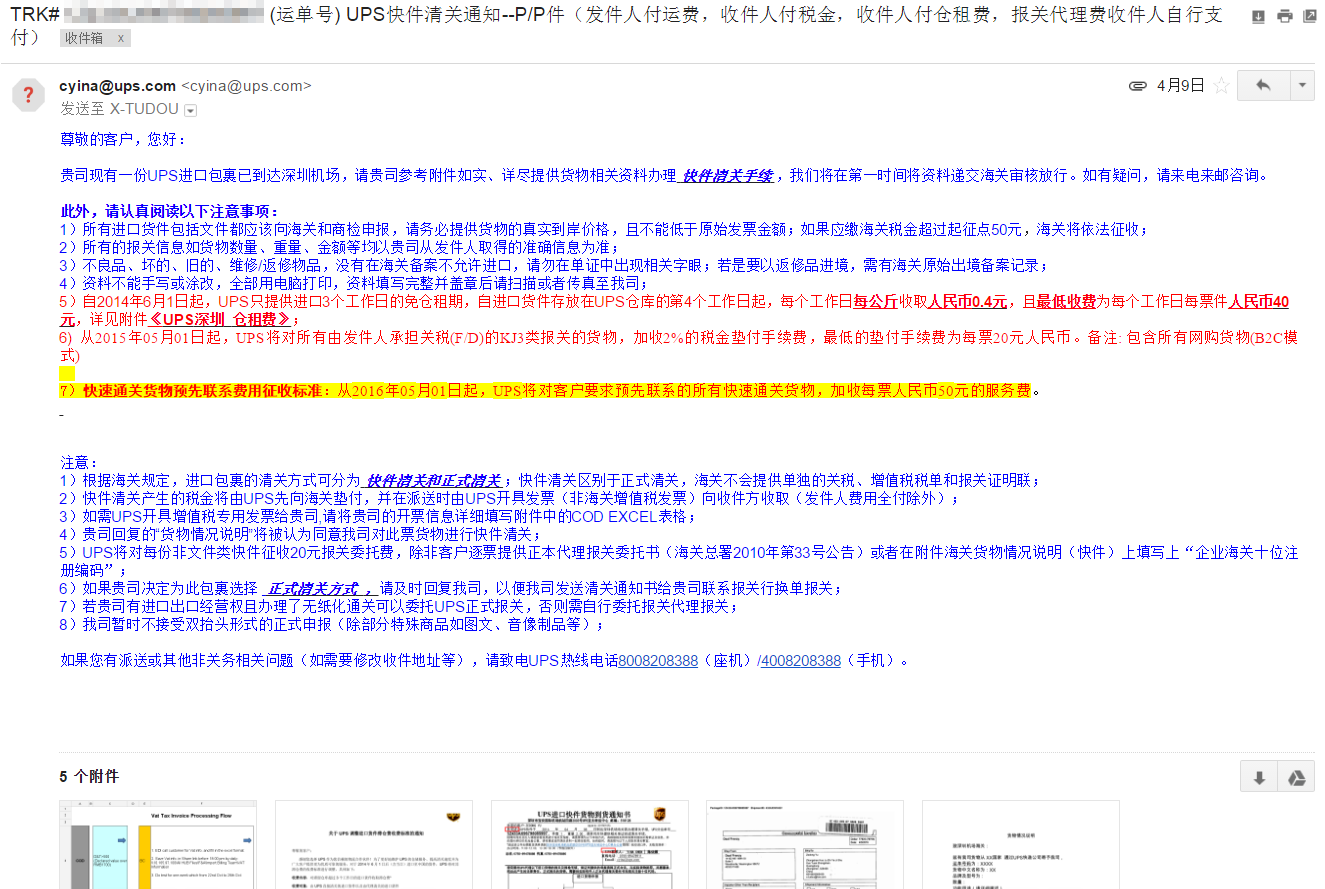Open the 《UPS深圳 仓租费》 link
The width and height of the screenshot is (1325, 889).
coord(220,319)
